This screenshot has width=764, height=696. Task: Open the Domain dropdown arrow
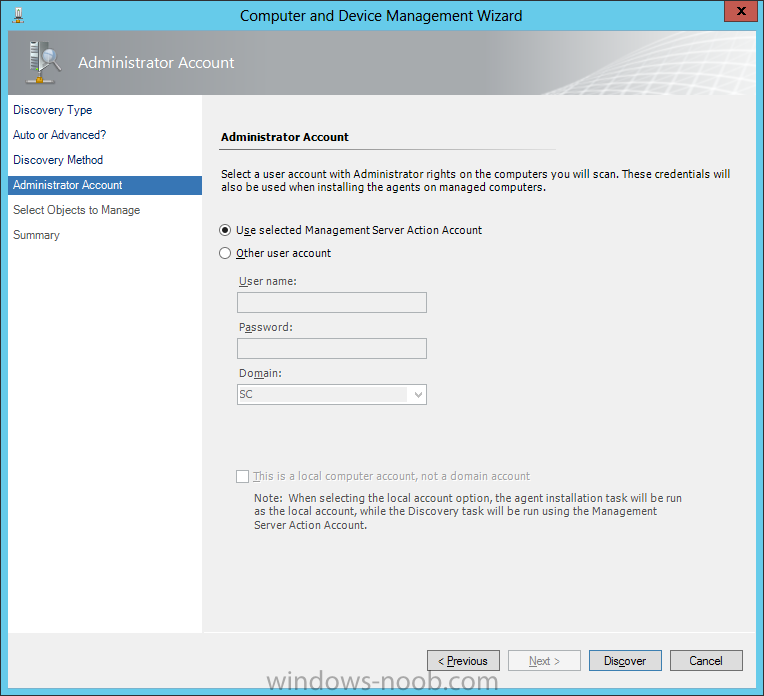pyautogui.click(x=418, y=395)
